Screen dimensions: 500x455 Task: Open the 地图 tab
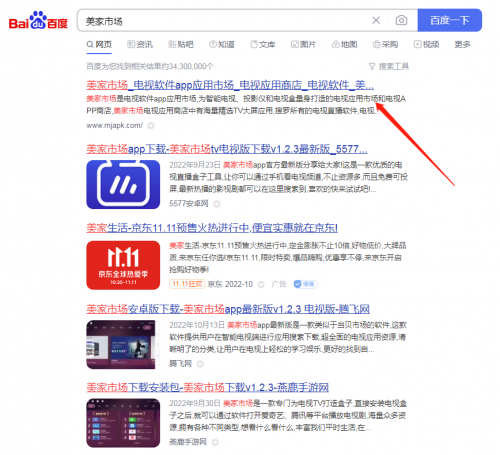point(345,44)
